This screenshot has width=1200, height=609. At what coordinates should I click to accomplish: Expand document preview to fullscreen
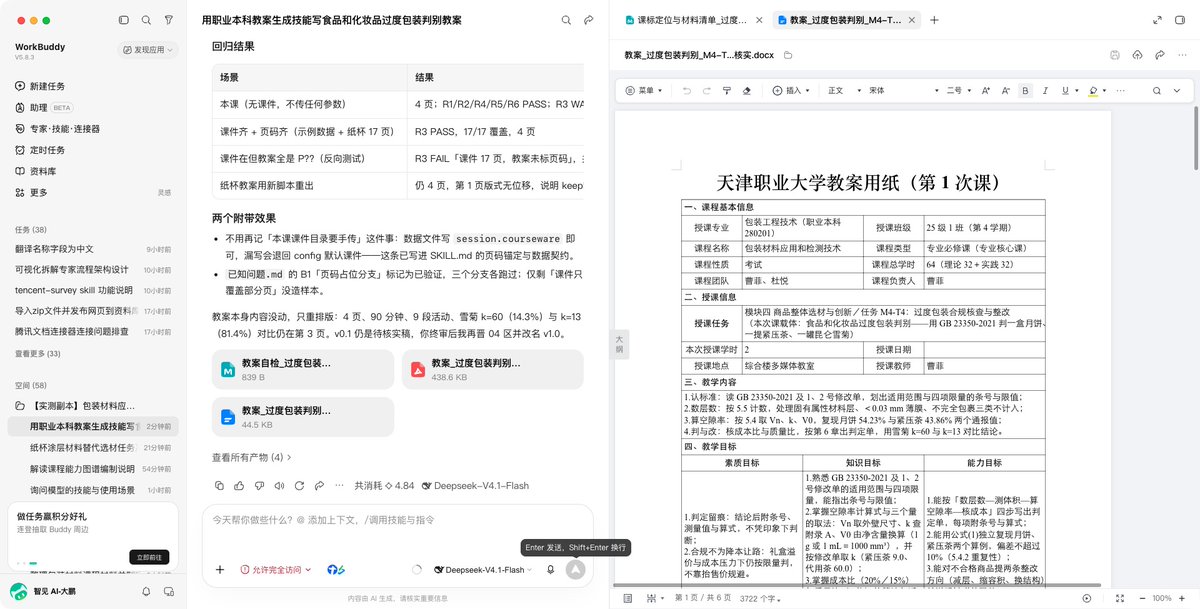[1157, 20]
